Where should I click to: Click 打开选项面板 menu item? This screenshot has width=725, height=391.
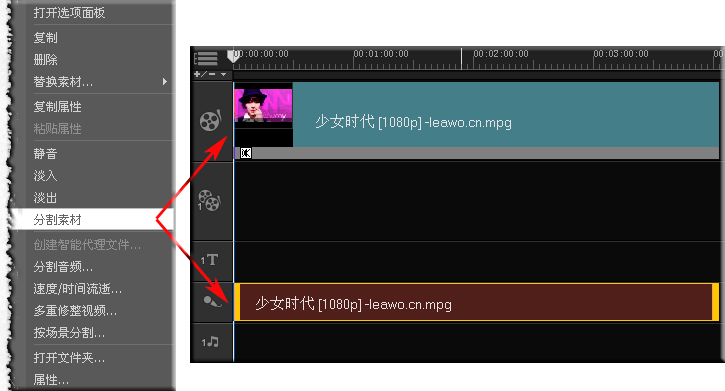click(x=69, y=12)
